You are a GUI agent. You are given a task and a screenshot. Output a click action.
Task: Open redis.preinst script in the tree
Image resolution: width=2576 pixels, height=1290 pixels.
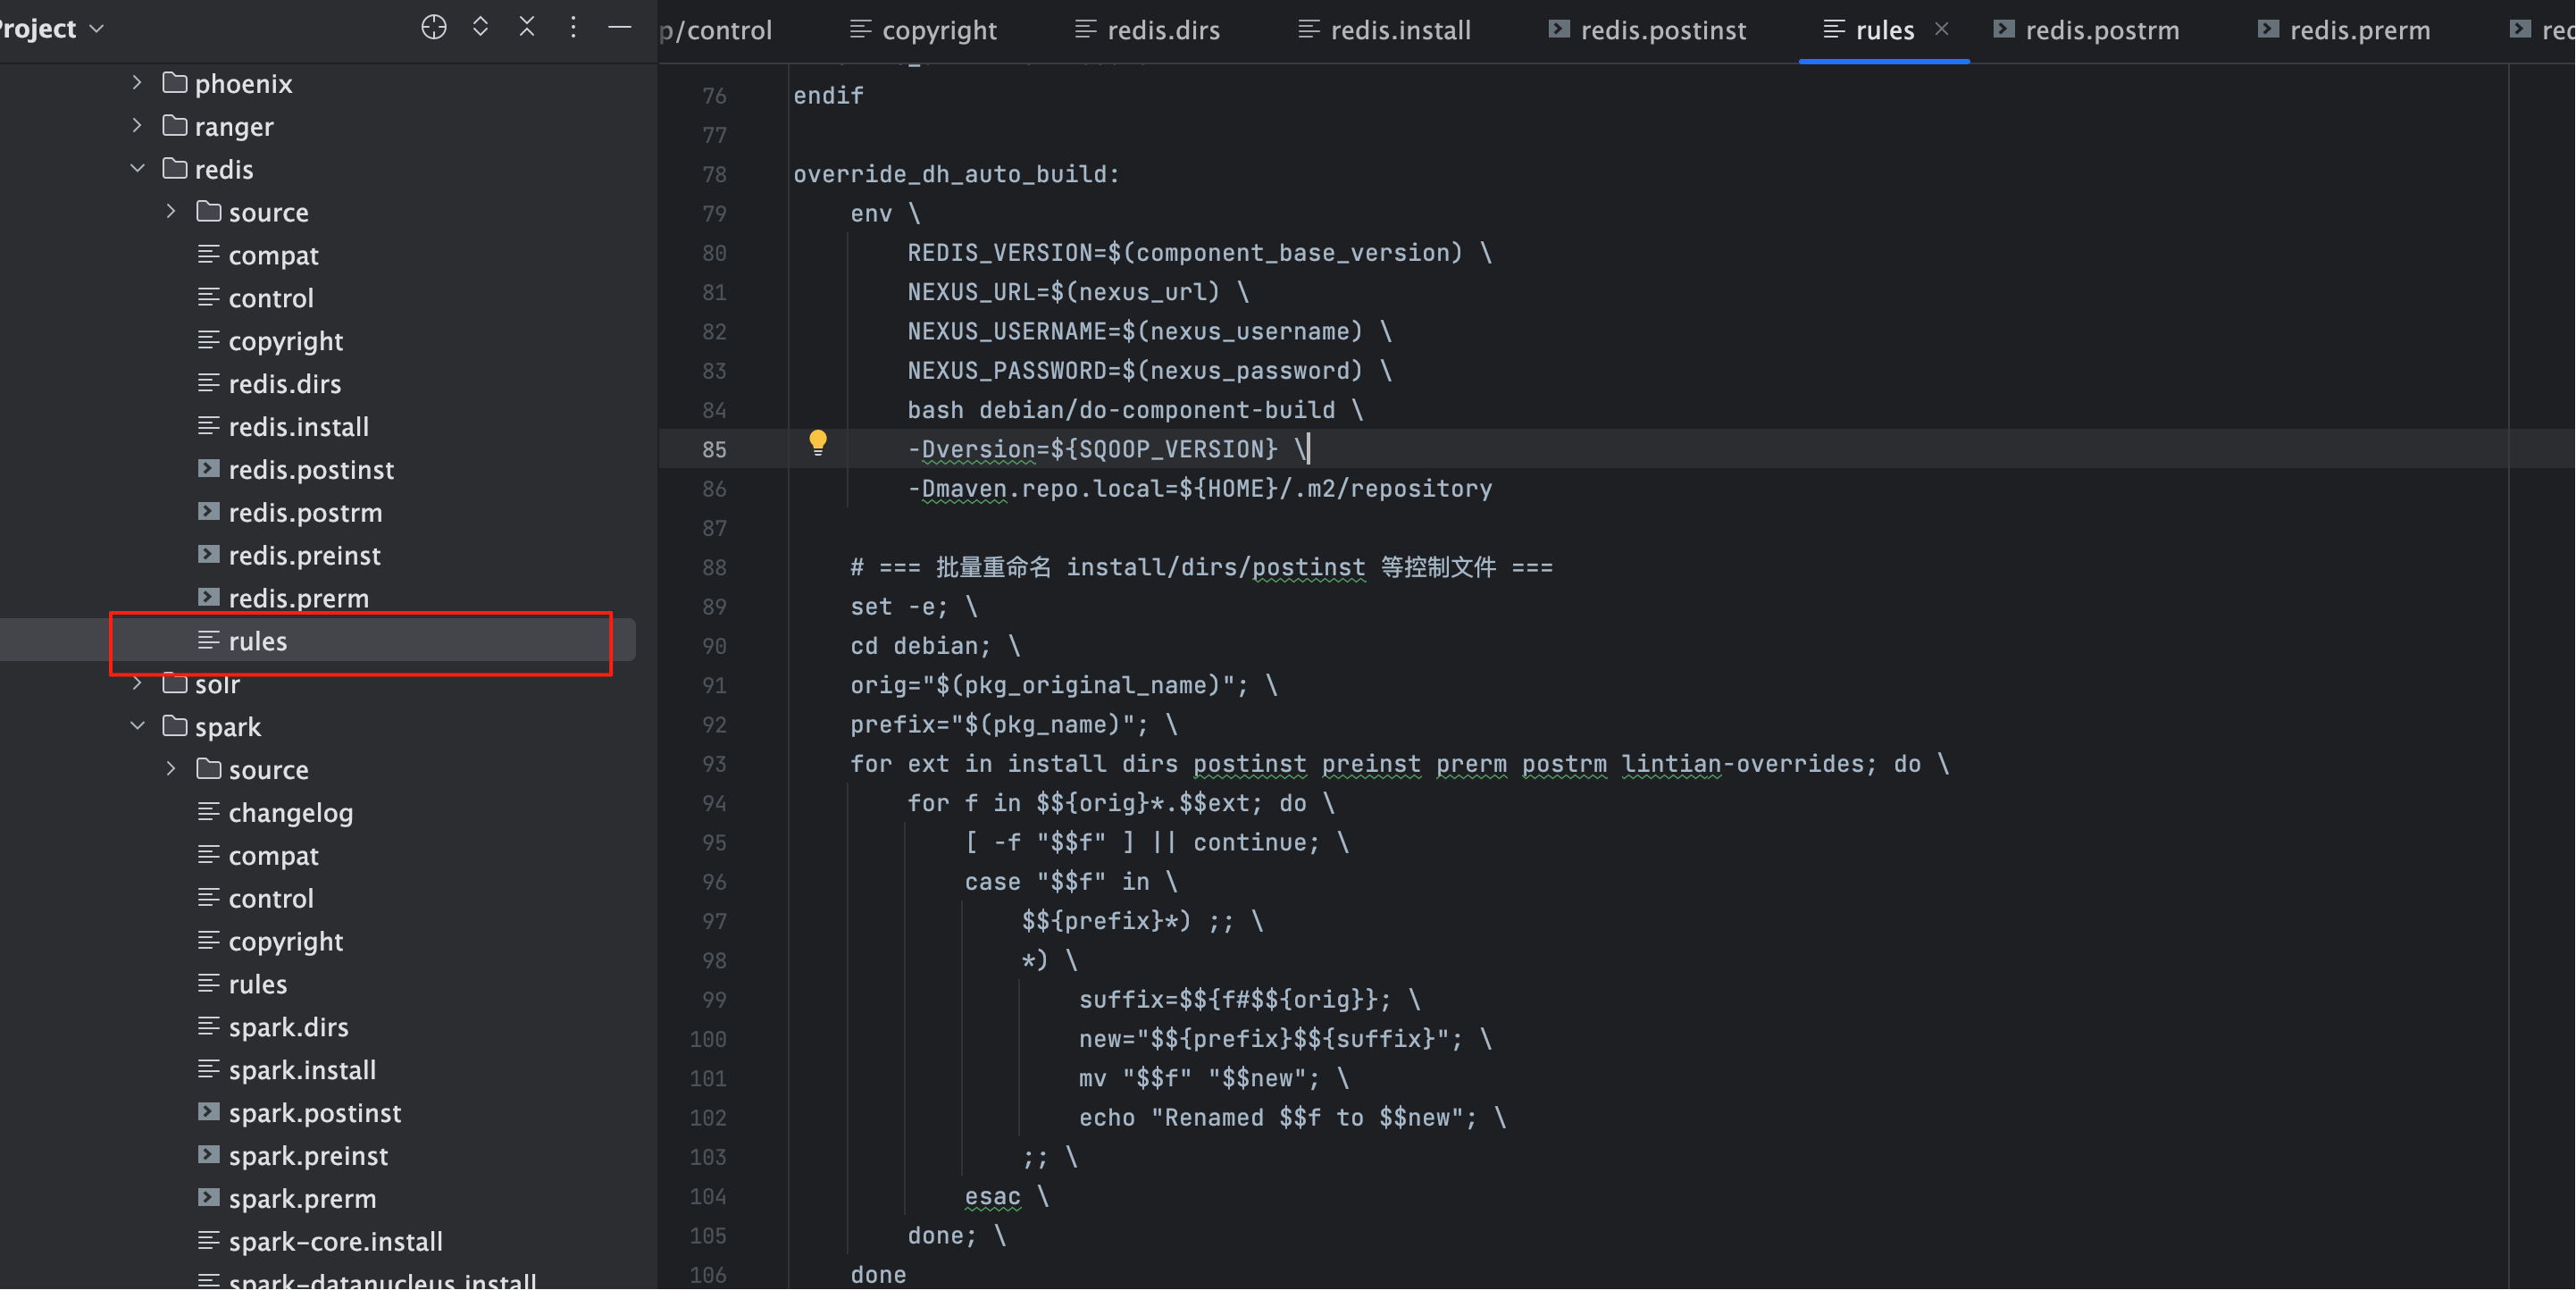click(305, 556)
